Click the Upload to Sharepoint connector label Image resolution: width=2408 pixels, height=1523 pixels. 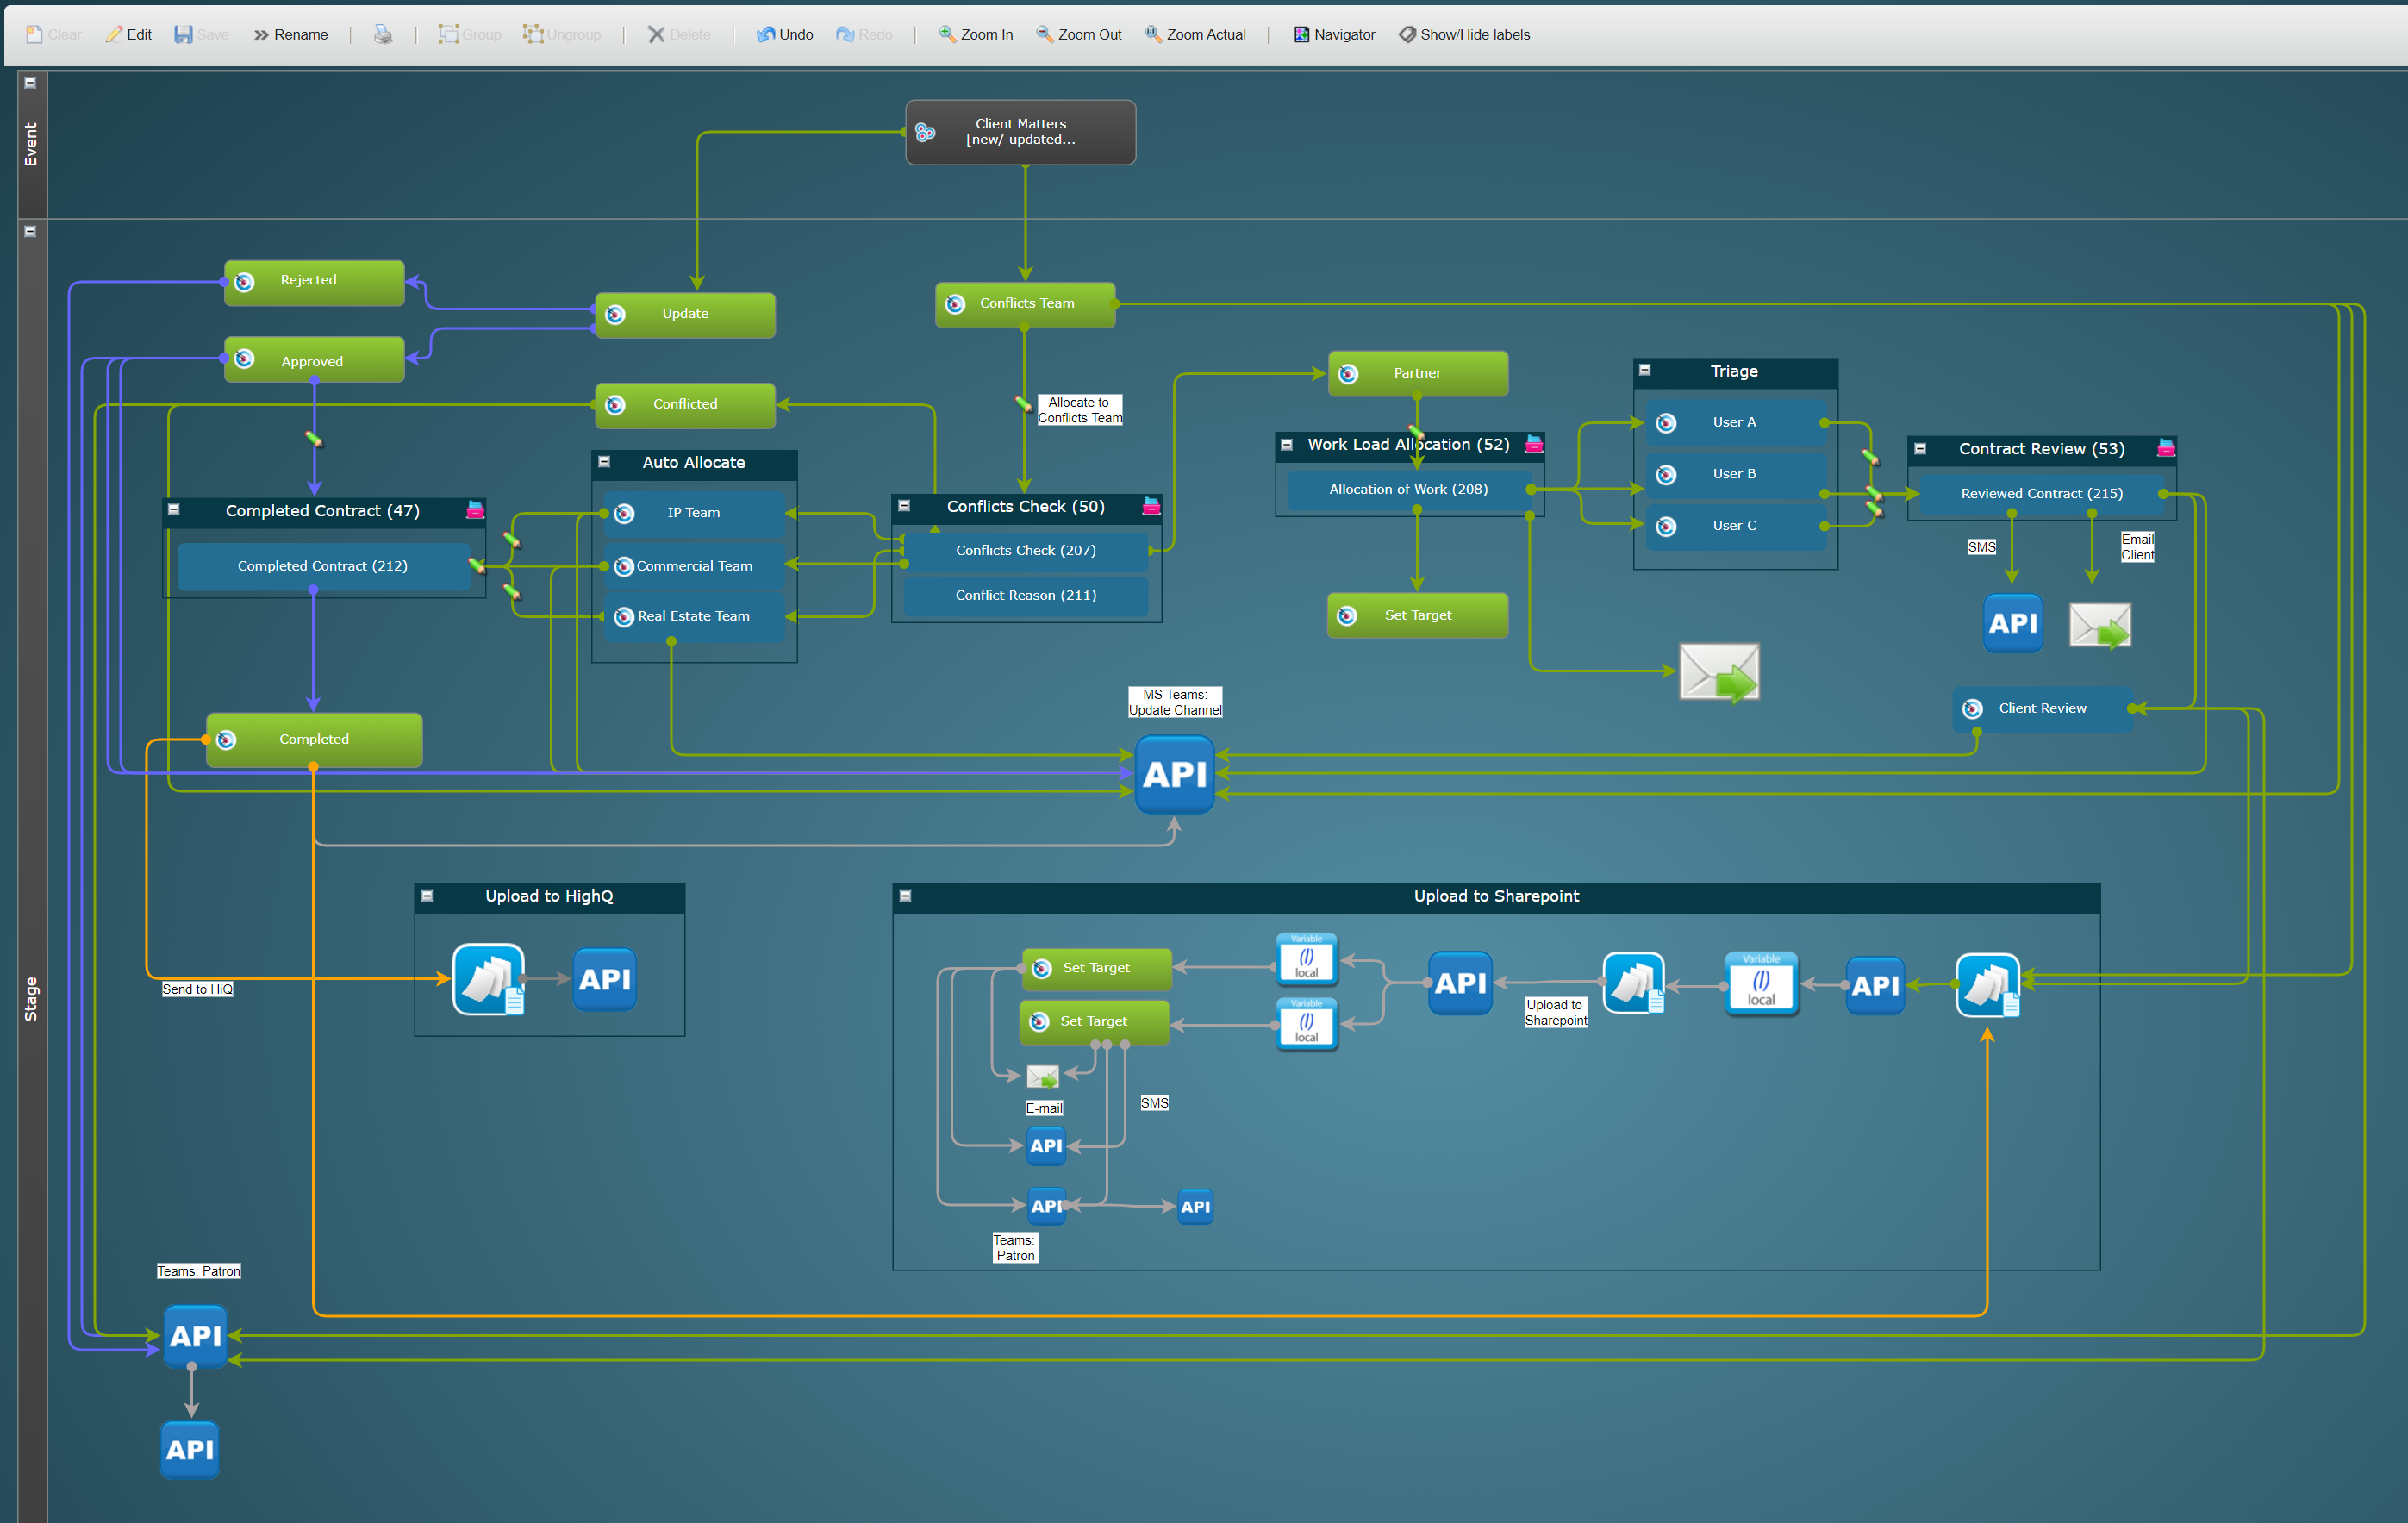click(x=1556, y=1012)
